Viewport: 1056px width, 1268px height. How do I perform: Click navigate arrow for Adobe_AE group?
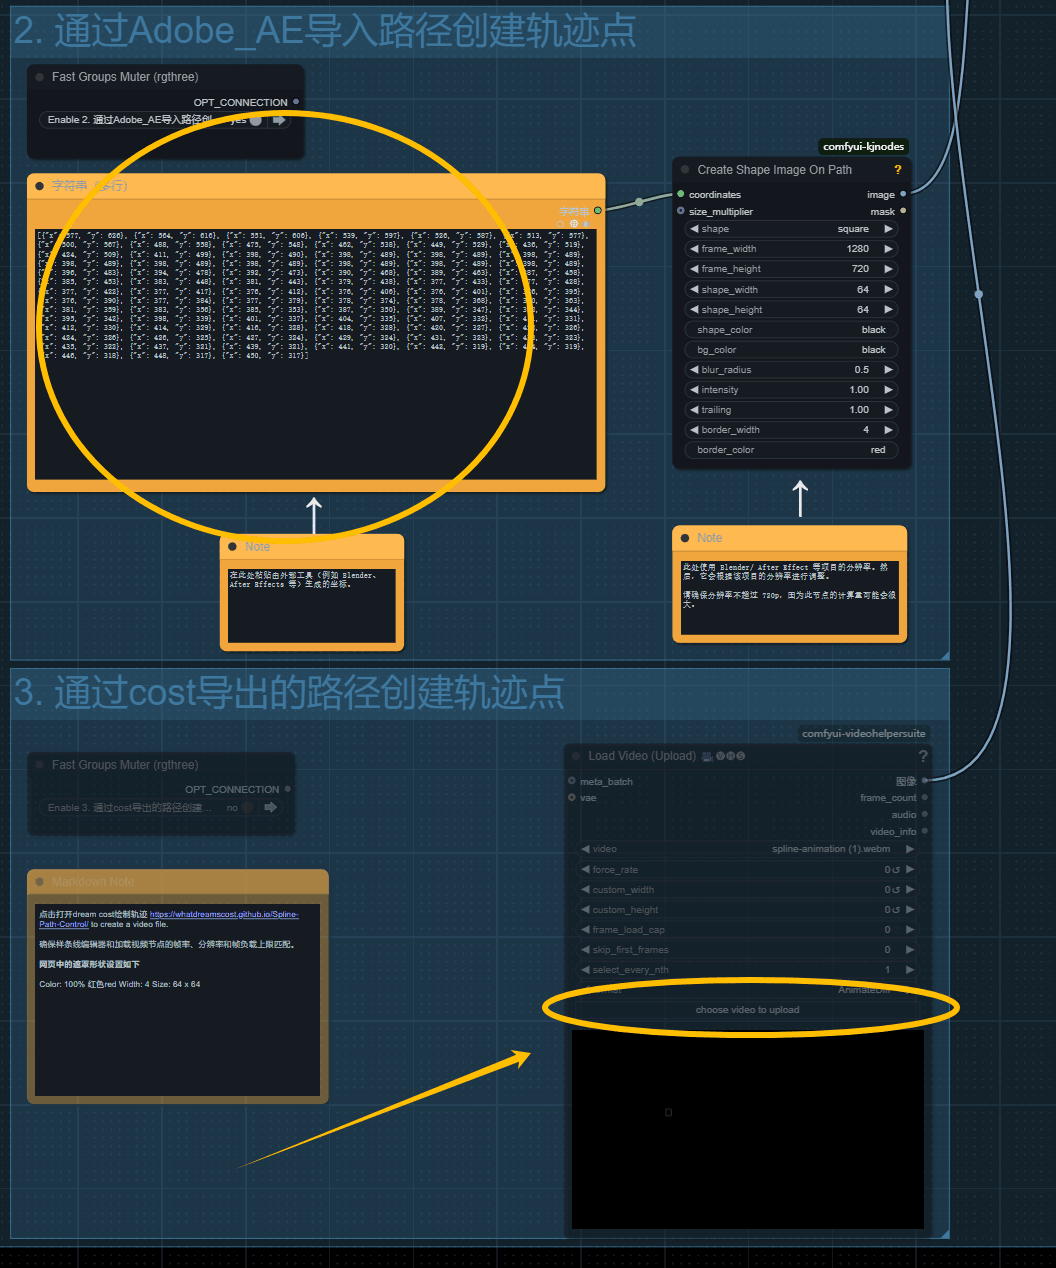(279, 120)
